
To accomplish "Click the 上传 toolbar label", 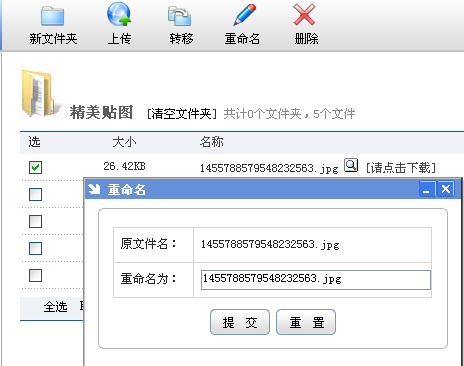I will coord(119,39).
